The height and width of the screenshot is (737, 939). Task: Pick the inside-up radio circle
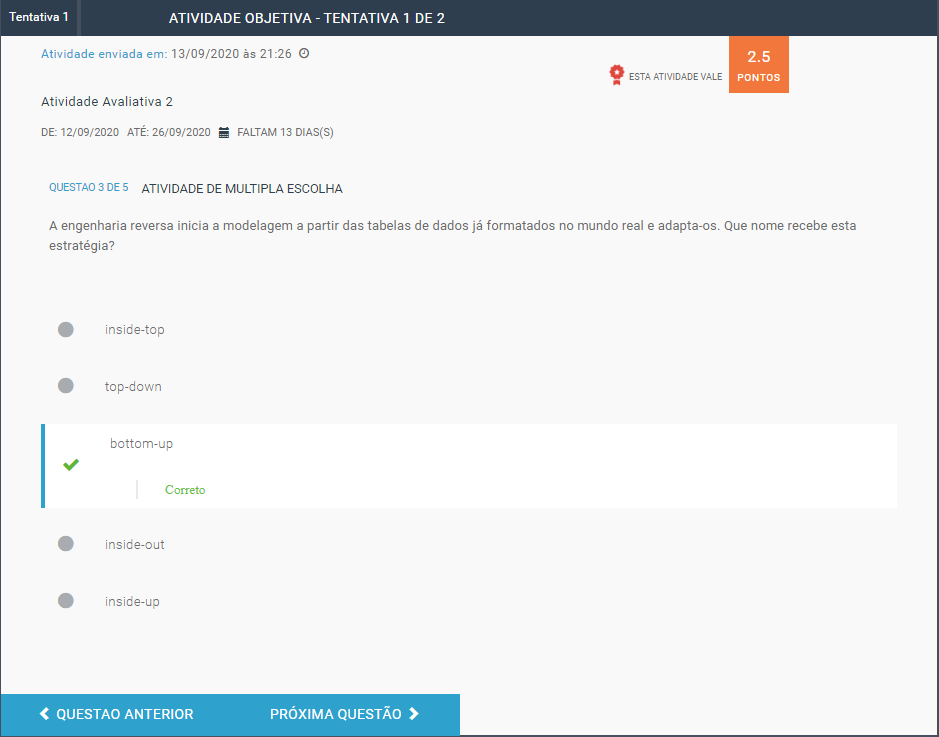coord(66,601)
